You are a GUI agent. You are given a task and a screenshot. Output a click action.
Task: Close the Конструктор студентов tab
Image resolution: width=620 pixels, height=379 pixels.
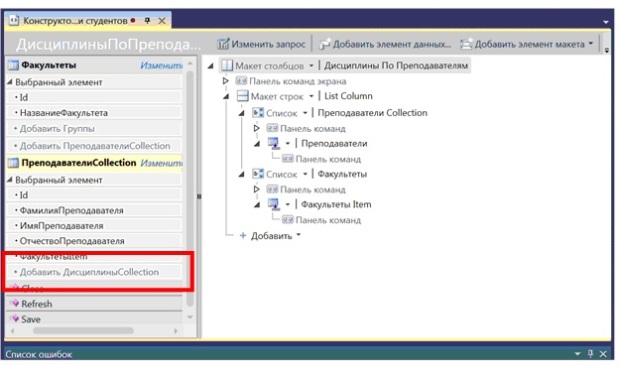click(162, 21)
